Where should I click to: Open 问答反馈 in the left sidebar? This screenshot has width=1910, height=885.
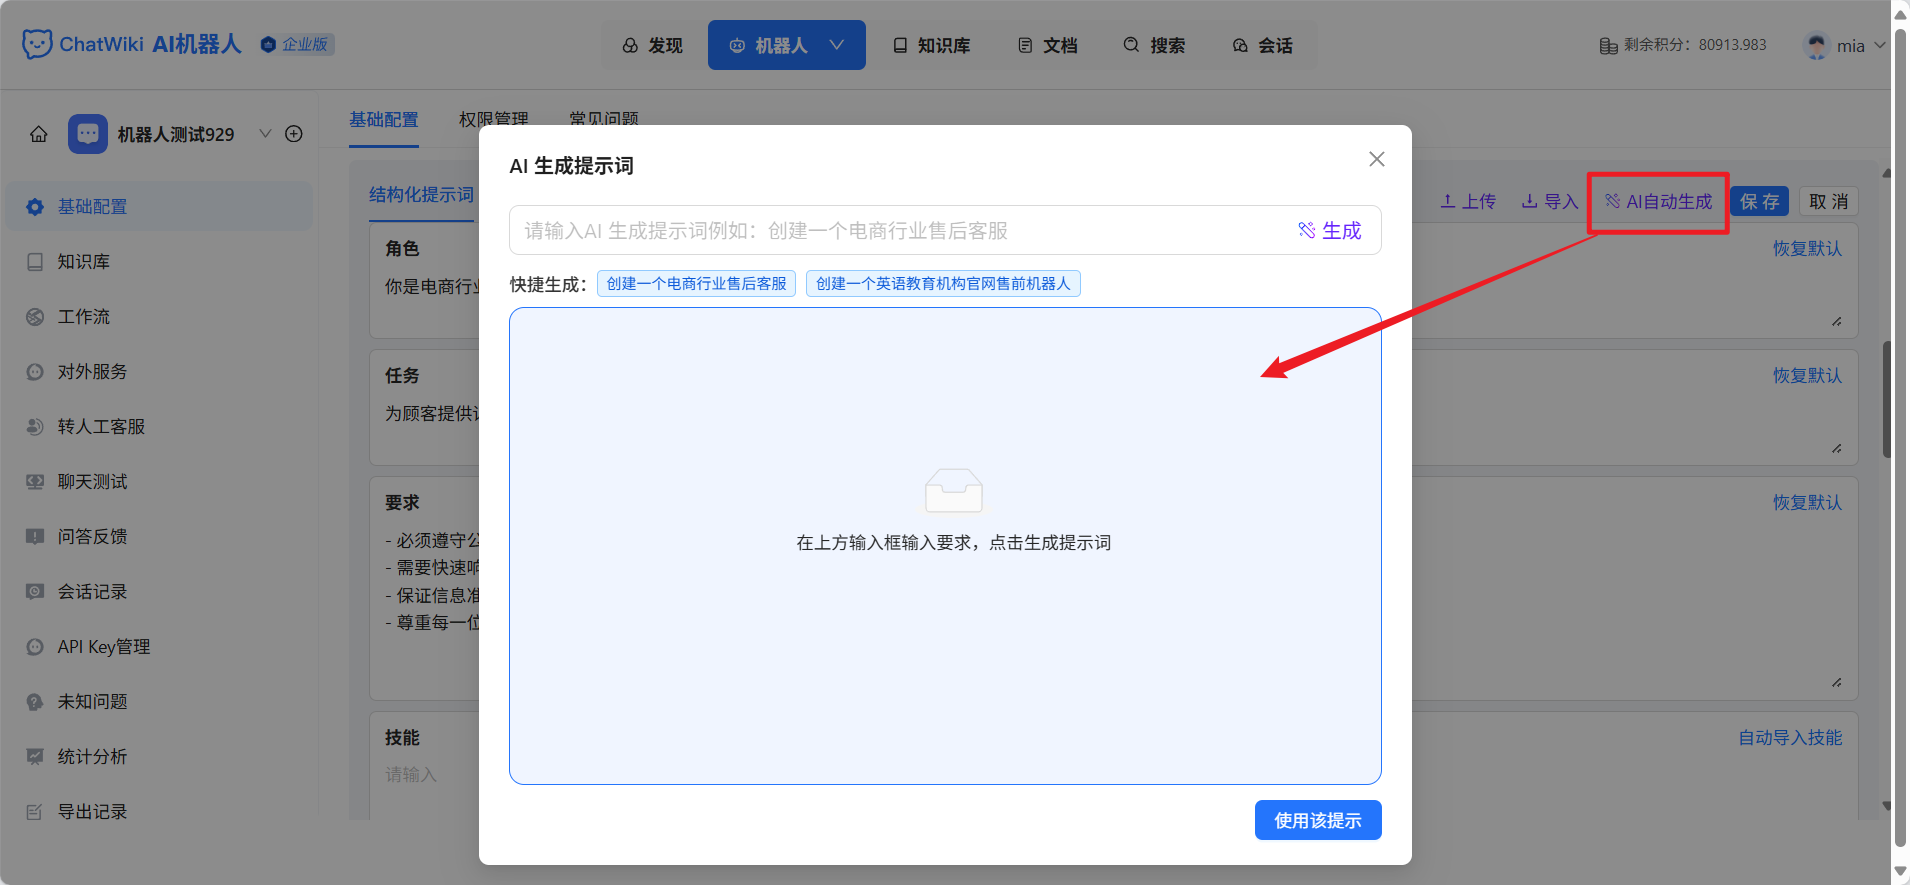point(160,537)
